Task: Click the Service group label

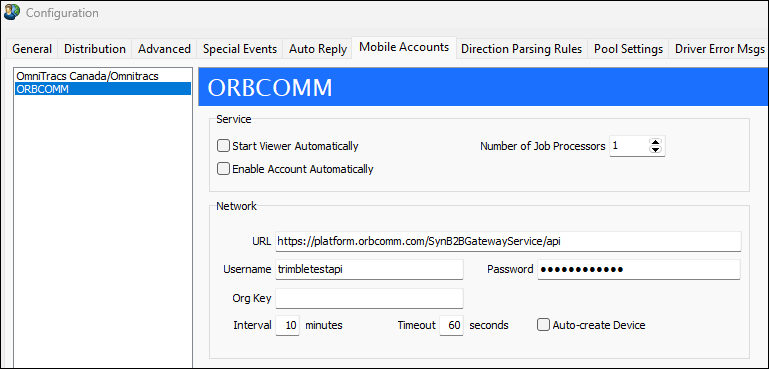Action: pyautogui.click(x=233, y=119)
